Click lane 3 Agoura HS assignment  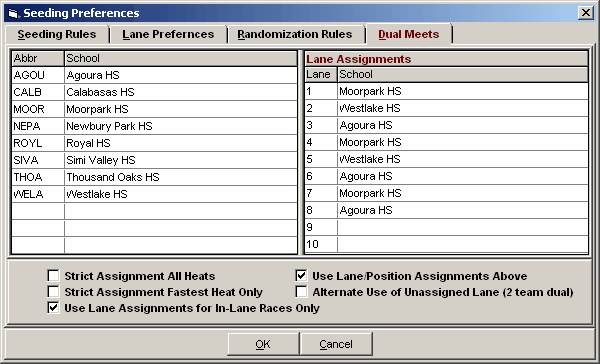point(463,125)
